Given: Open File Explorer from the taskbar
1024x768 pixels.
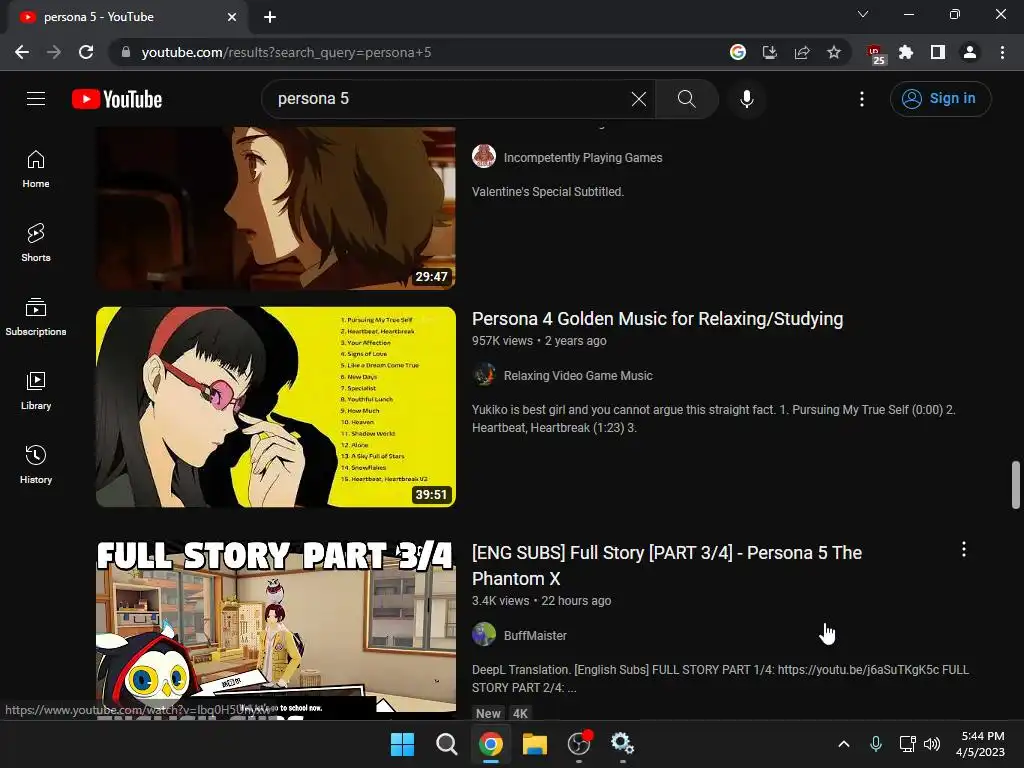Looking at the screenshot, I should 535,744.
